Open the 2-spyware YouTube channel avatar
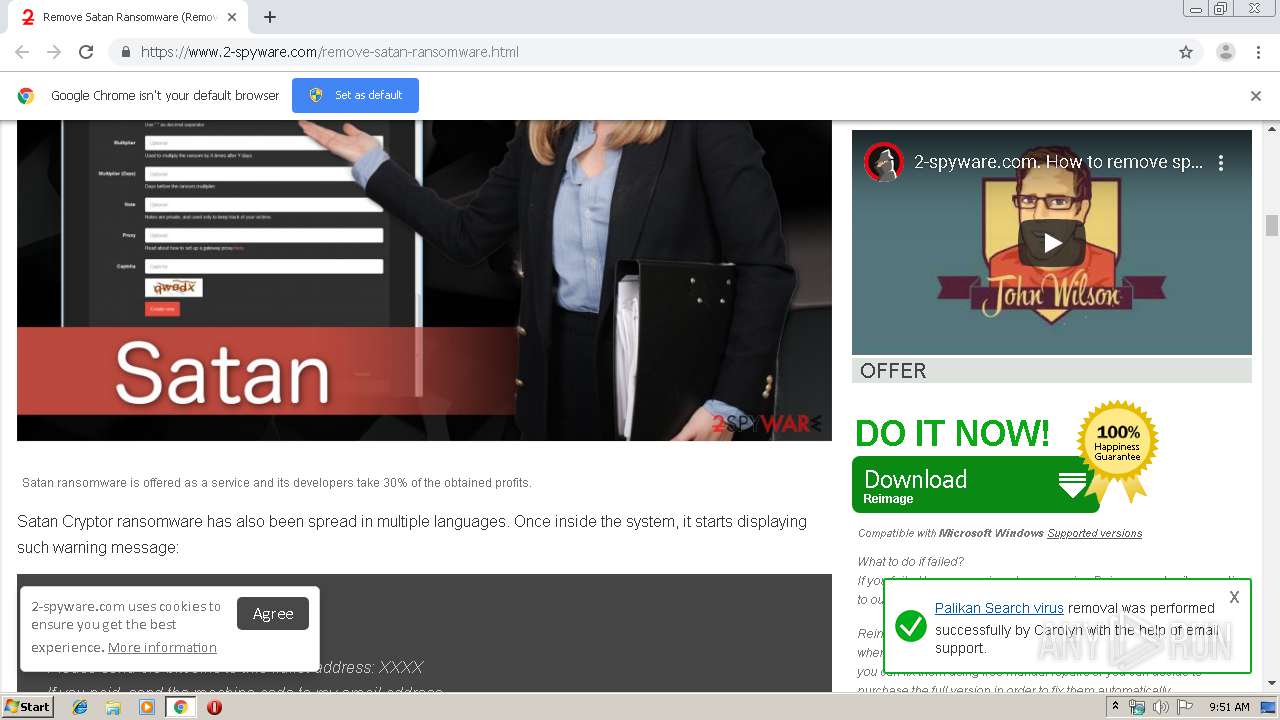This screenshot has width=1280, height=720. click(883, 162)
